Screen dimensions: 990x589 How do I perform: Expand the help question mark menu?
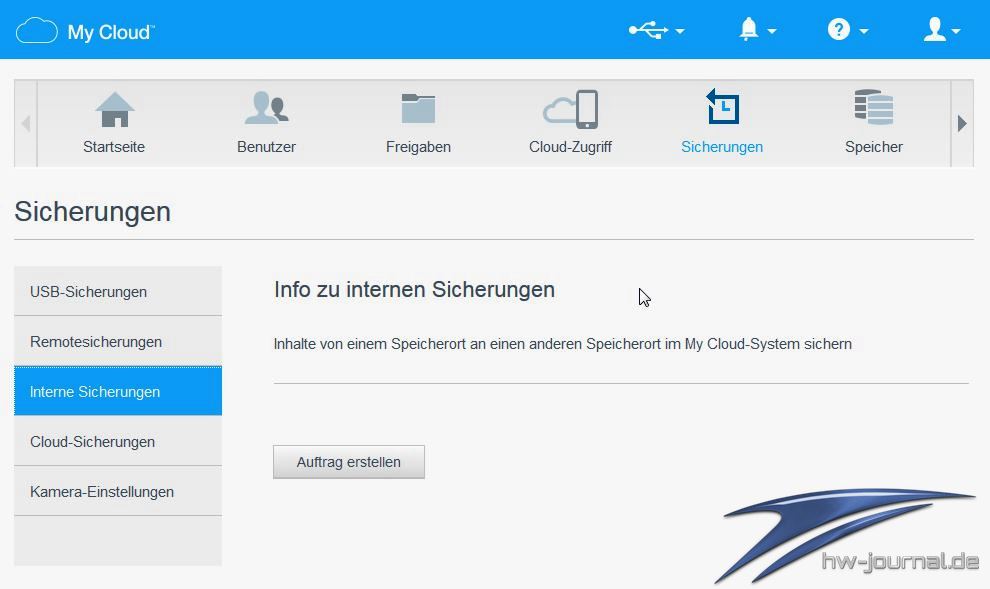pyautogui.click(x=846, y=31)
